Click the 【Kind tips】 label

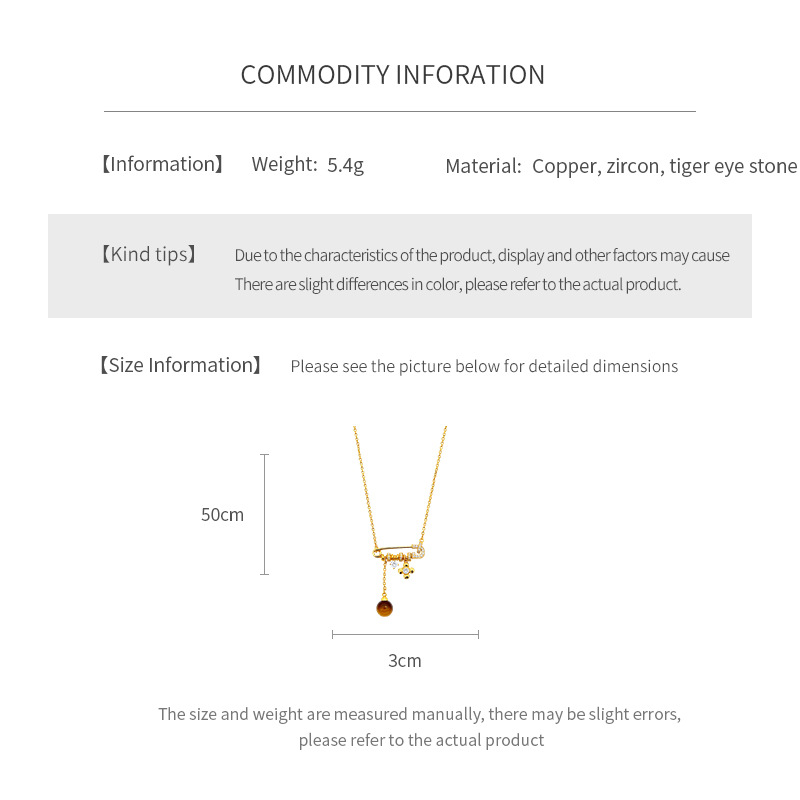(149, 254)
